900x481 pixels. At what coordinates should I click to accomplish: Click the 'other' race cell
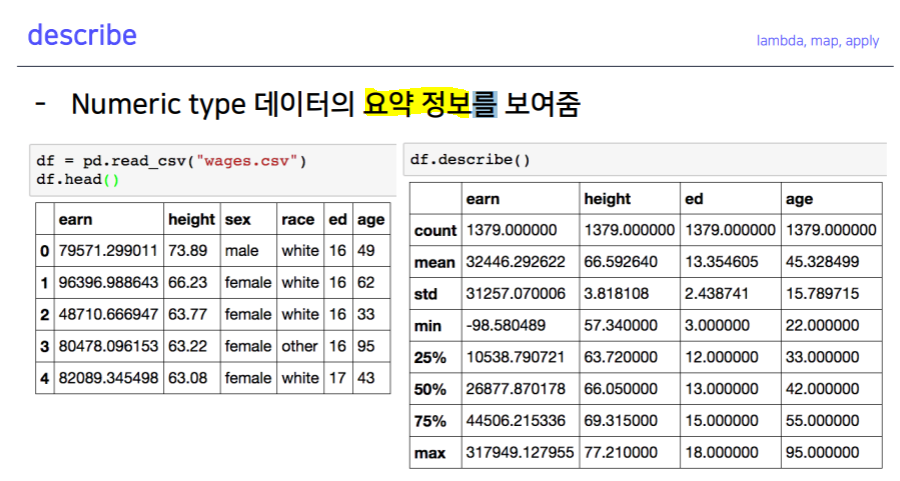299,346
